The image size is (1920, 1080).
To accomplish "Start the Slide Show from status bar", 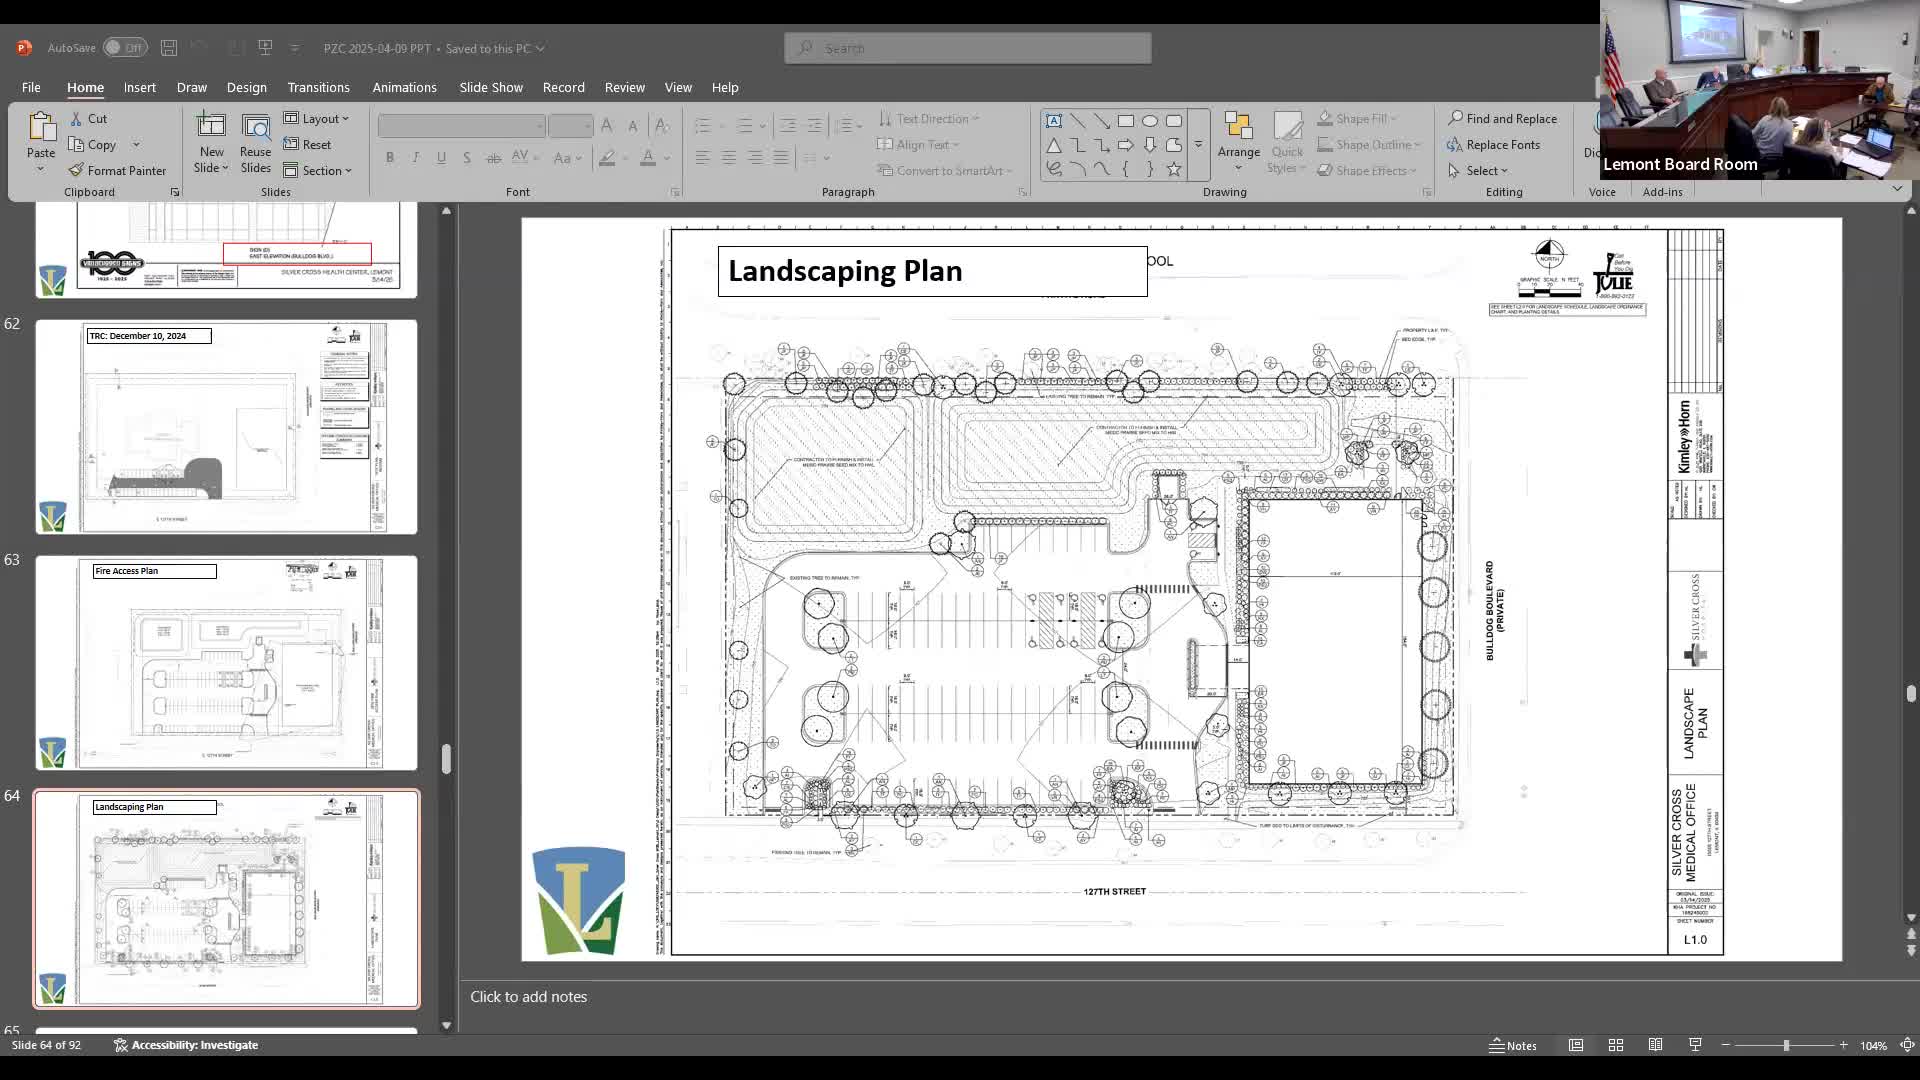I will [1695, 1045].
